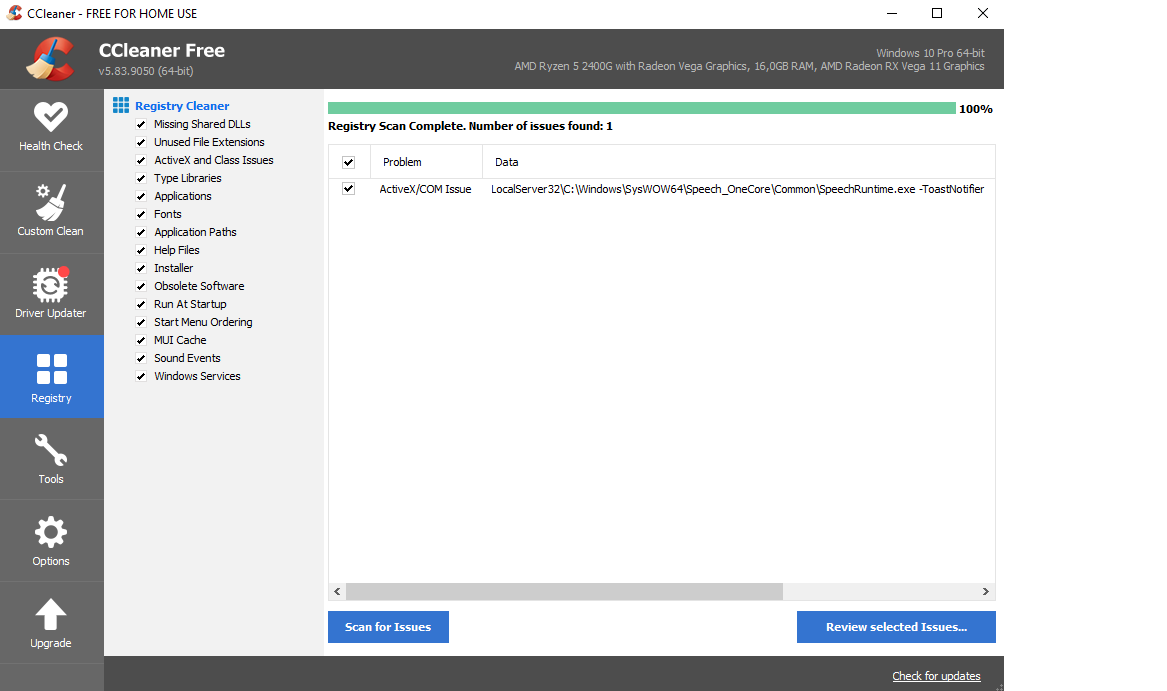Click CCleaner icon in the title bar
The width and height of the screenshot is (1167, 691).
pyautogui.click(x=14, y=13)
